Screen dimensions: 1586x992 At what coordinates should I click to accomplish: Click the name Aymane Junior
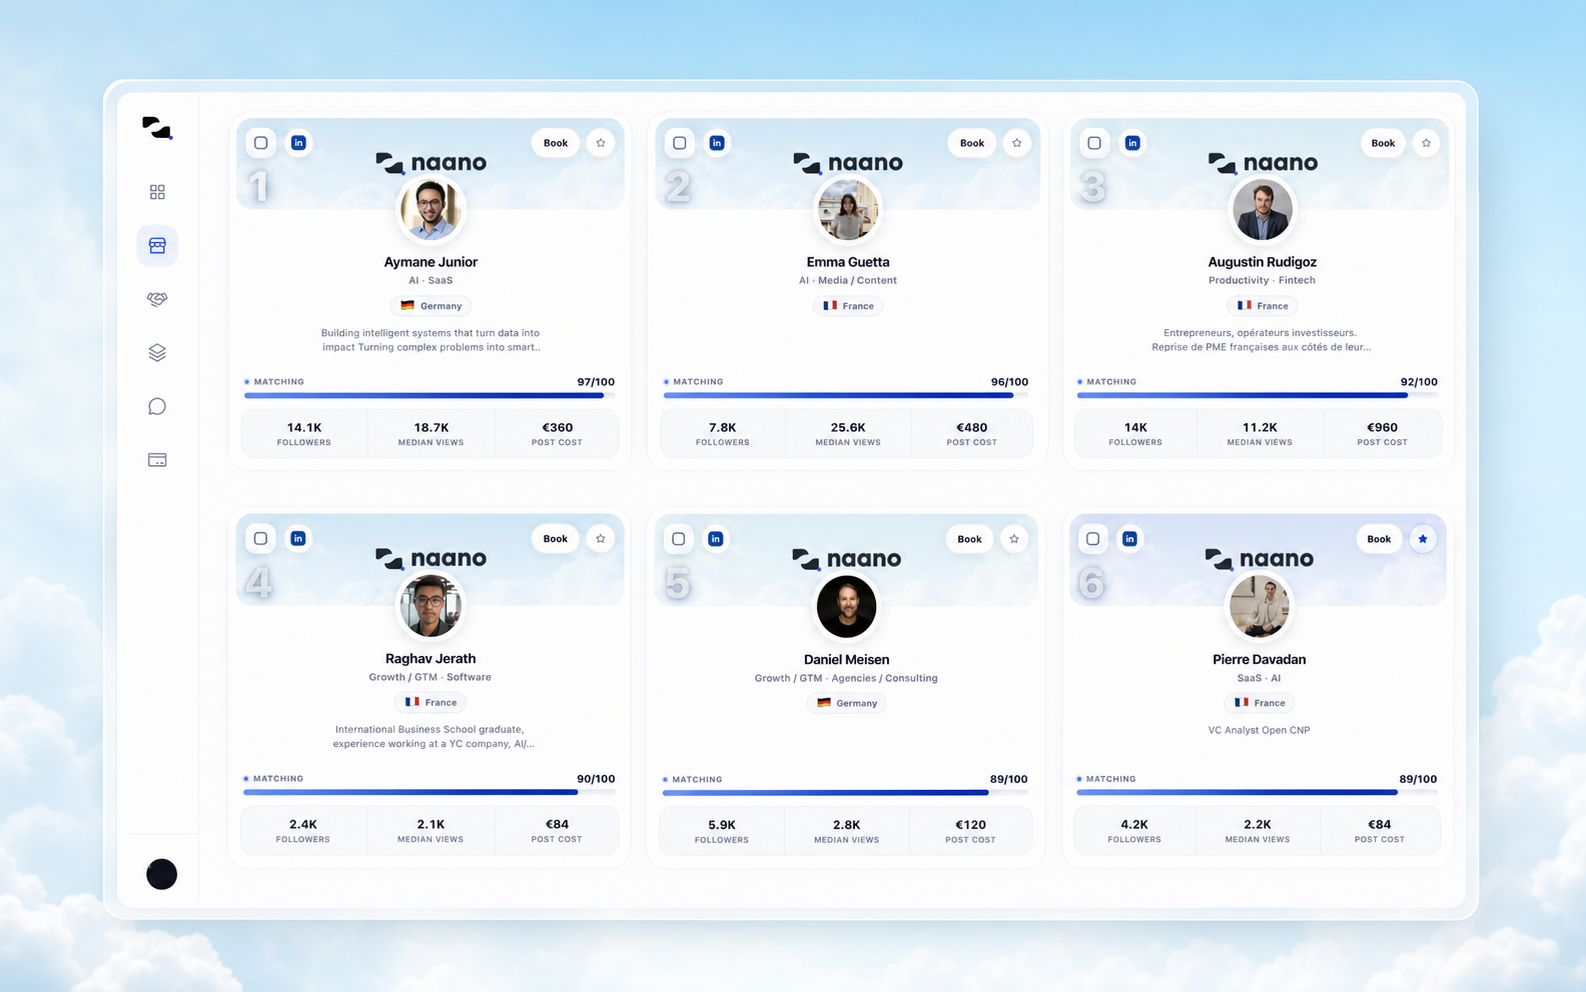pyautogui.click(x=431, y=262)
